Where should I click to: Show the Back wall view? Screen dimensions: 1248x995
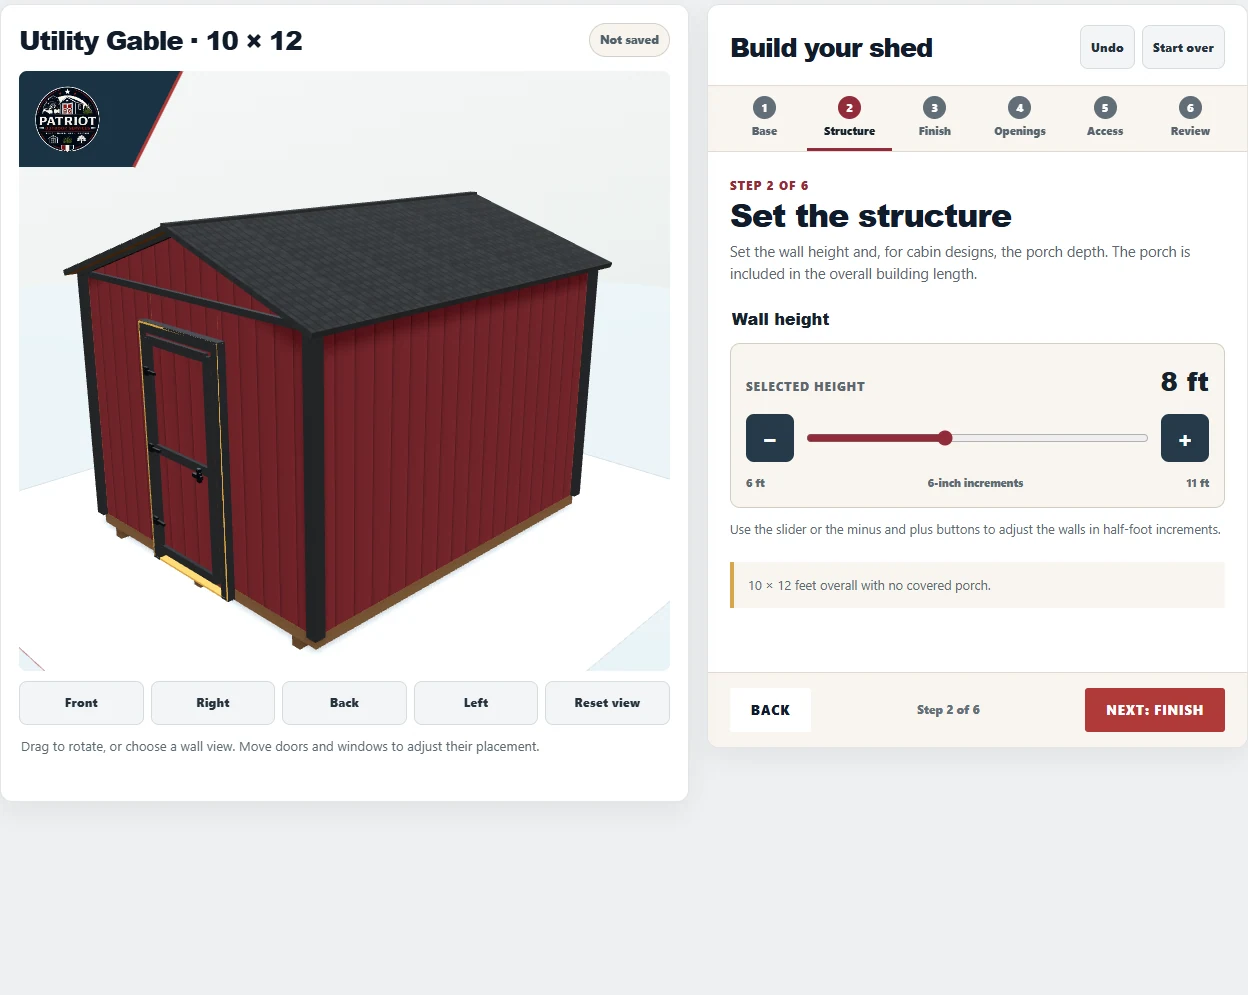click(x=344, y=703)
